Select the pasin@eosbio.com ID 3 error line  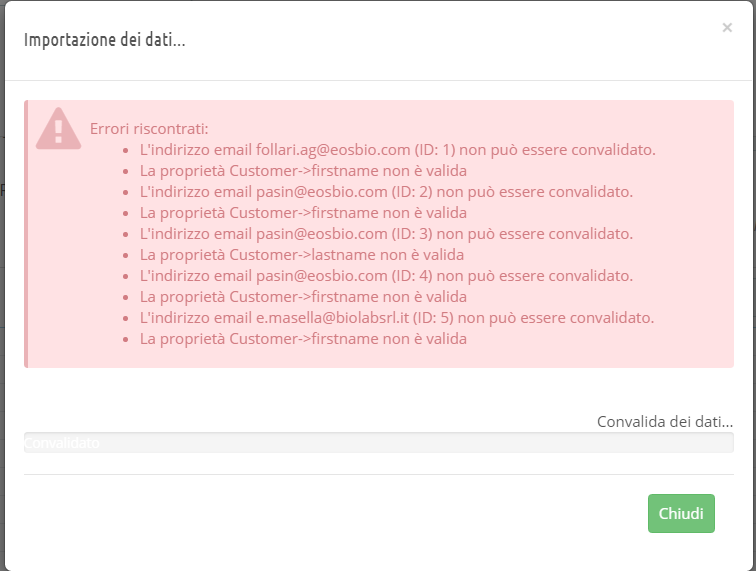pos(386,233)
